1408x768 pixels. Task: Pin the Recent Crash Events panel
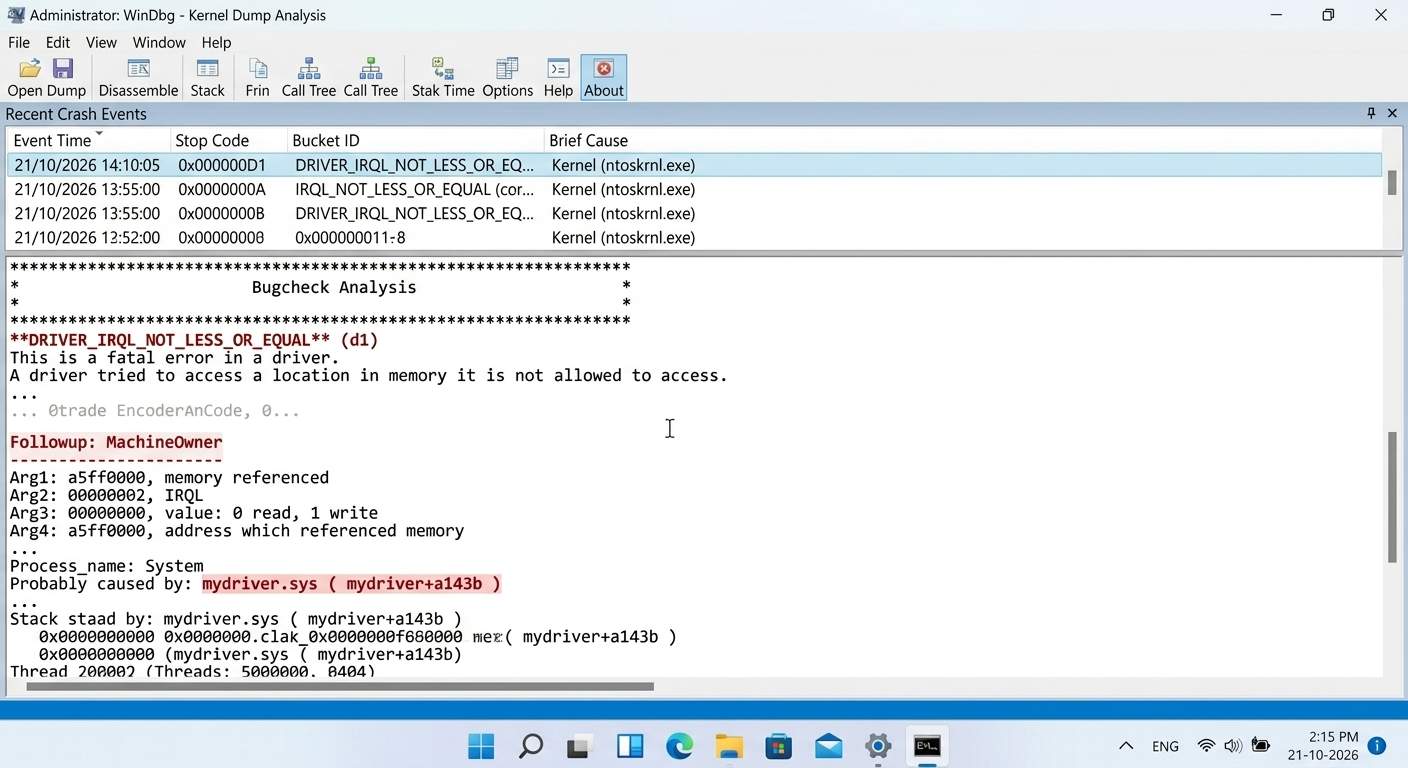click(1371, 114)
